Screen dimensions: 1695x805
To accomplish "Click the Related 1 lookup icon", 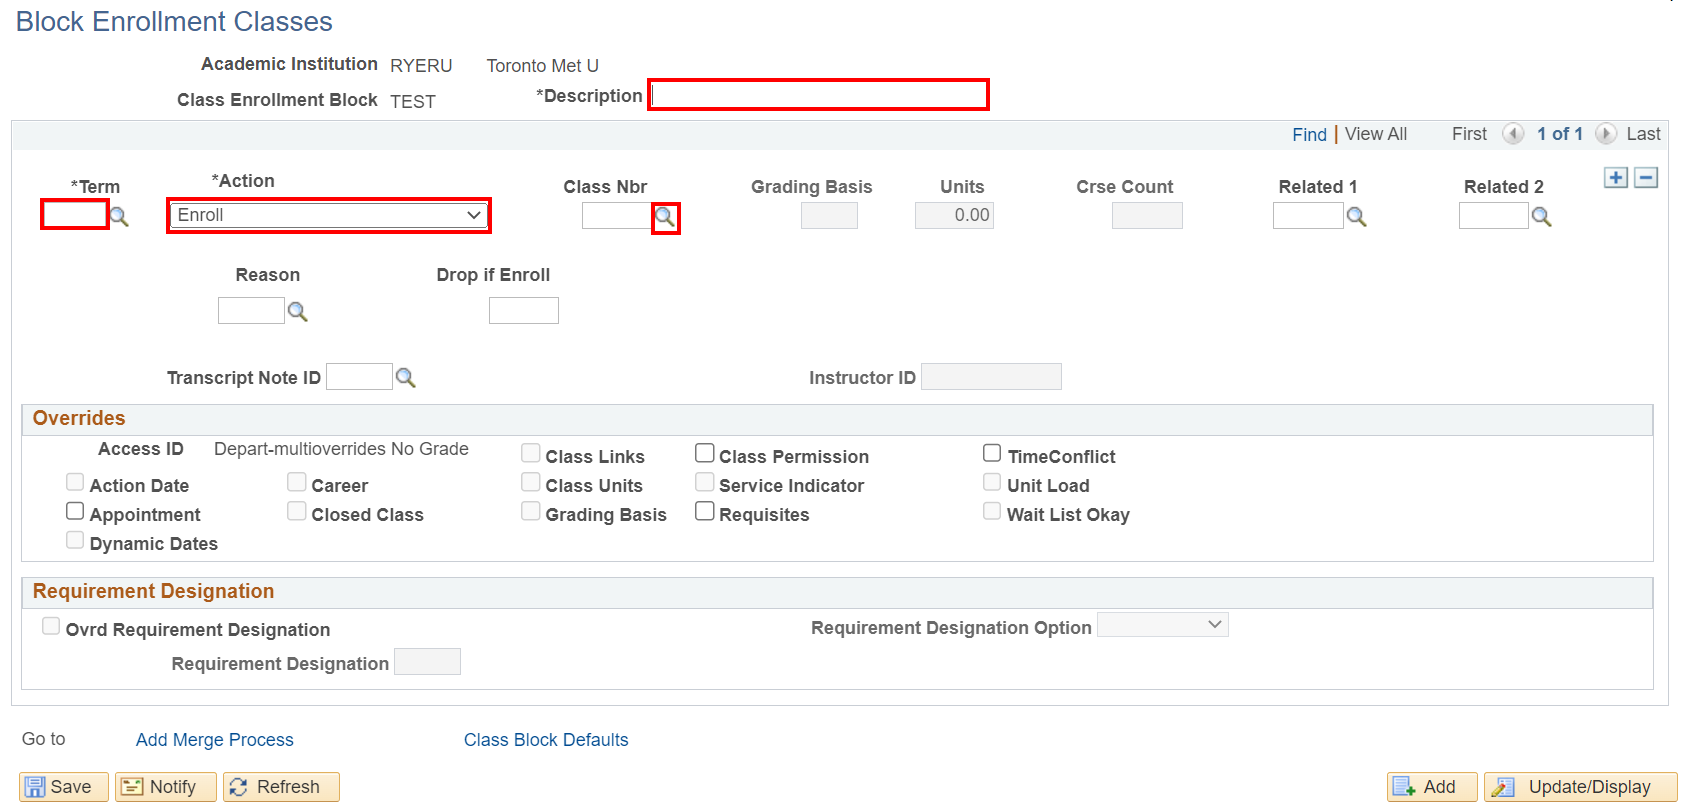I will pyautogui.click(x=1356, y=217).
